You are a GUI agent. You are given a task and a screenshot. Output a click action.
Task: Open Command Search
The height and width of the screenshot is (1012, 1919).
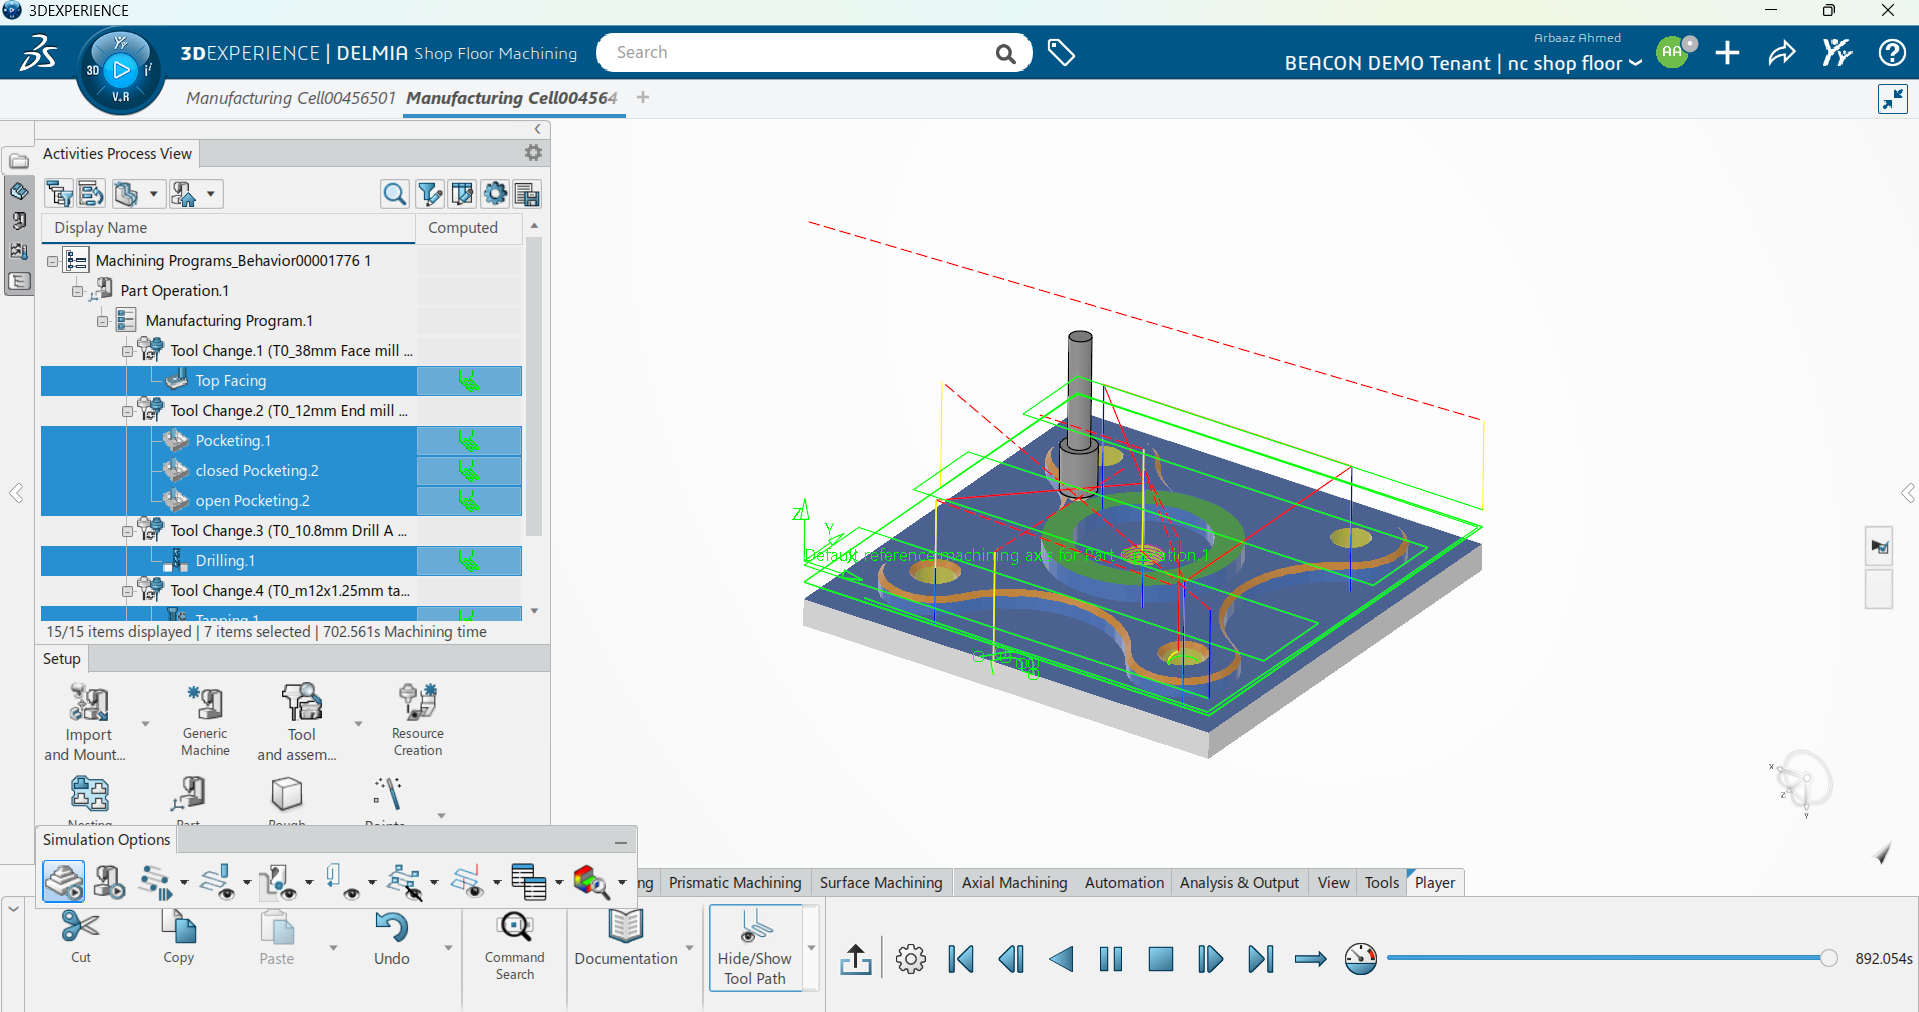point(515,945)
